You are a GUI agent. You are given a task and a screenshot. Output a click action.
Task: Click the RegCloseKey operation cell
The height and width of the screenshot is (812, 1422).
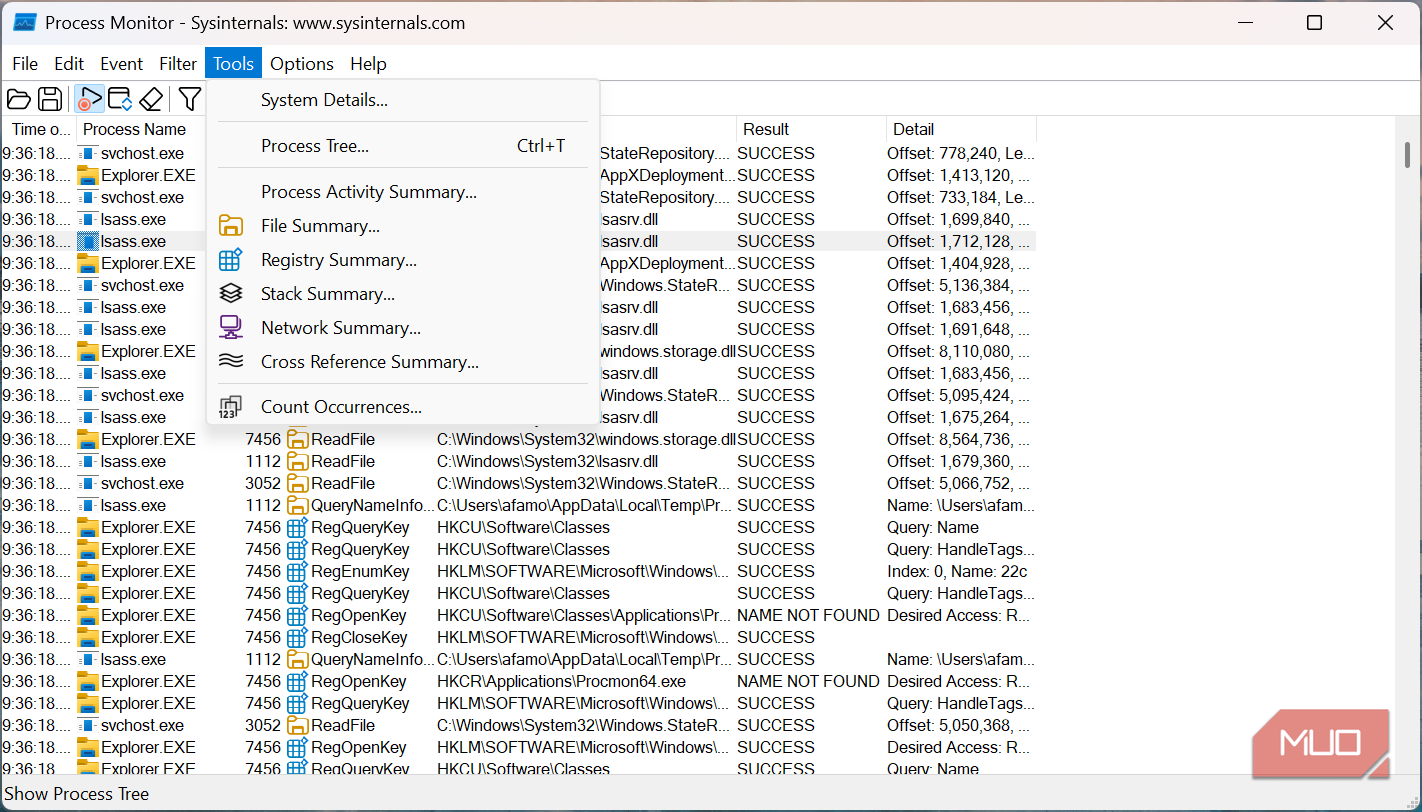359,637
